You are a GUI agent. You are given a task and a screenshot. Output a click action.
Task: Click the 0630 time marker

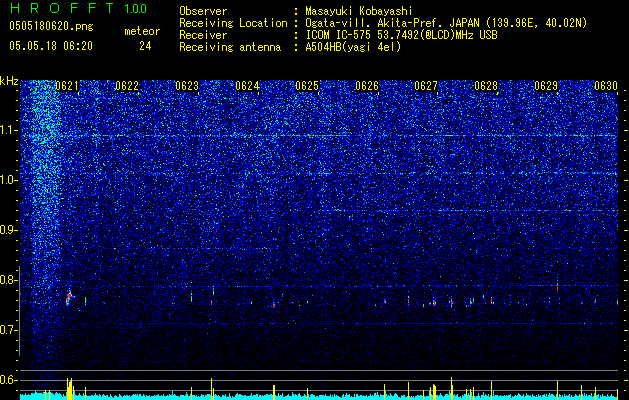coord(606,86)
